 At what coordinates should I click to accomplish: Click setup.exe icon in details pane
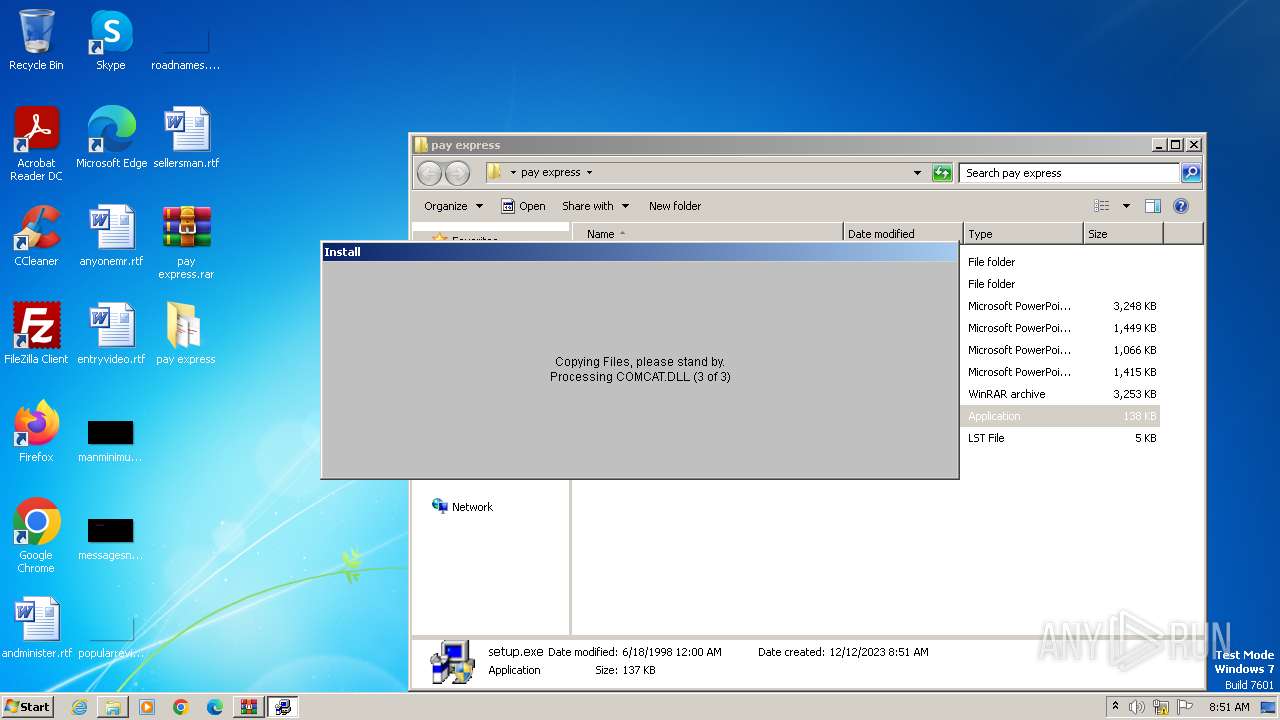[453, 661]
